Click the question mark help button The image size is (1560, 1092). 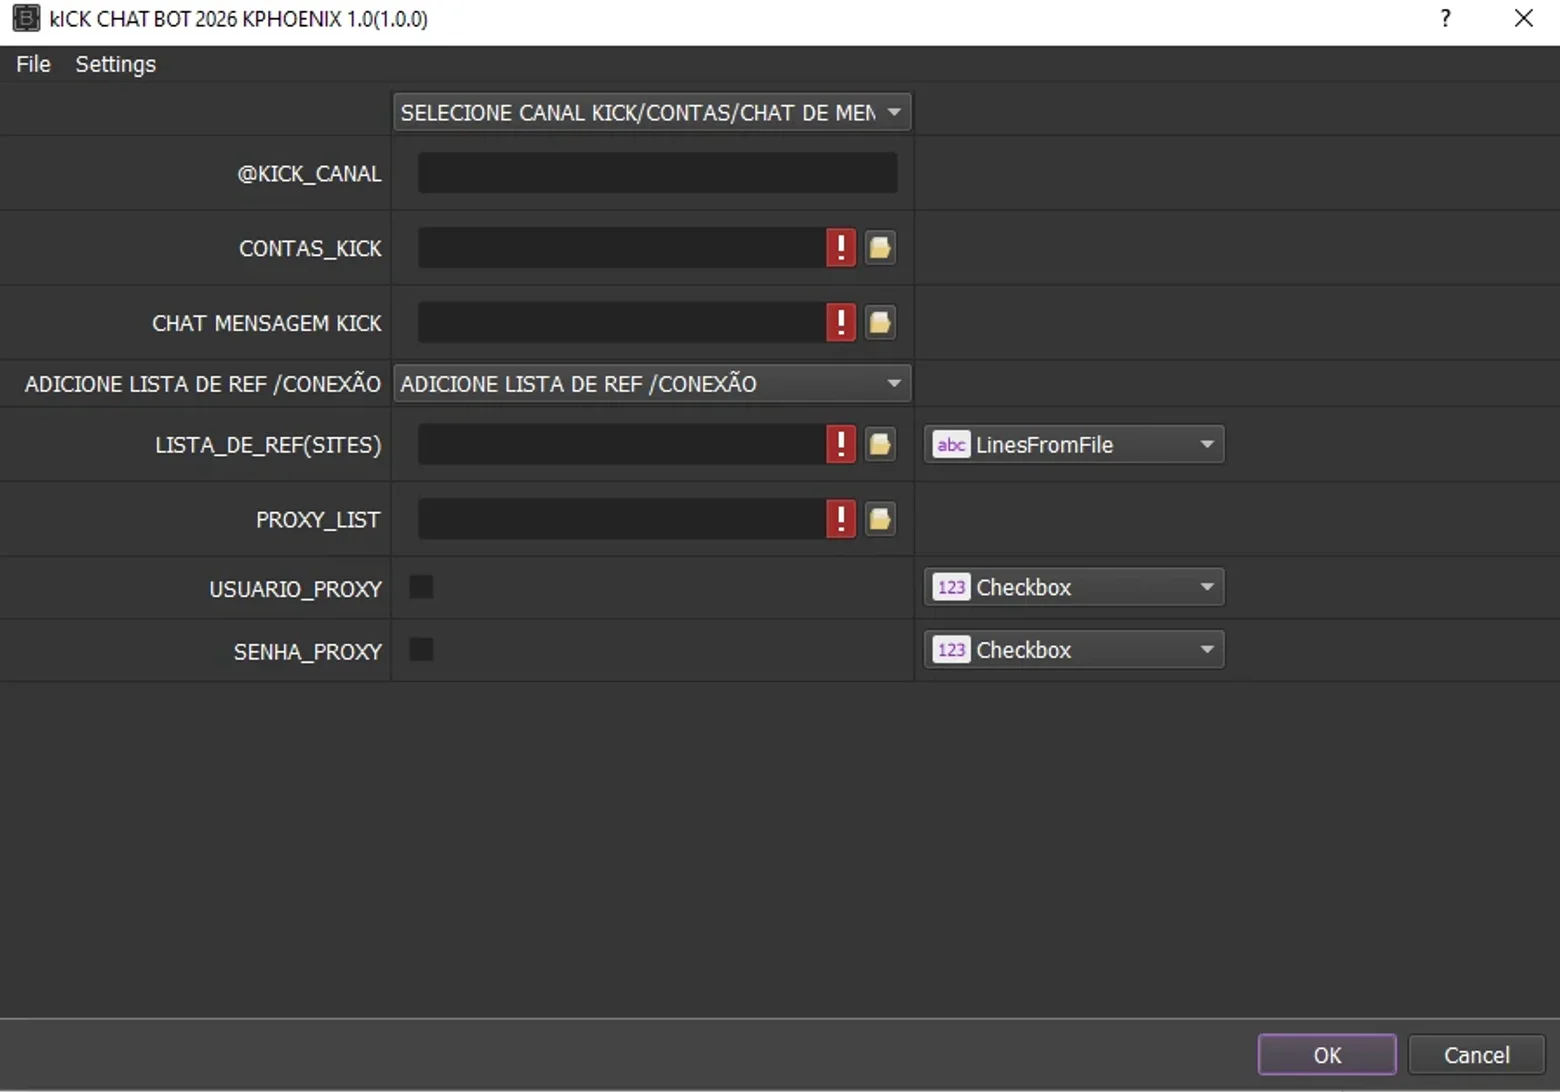1445,18
